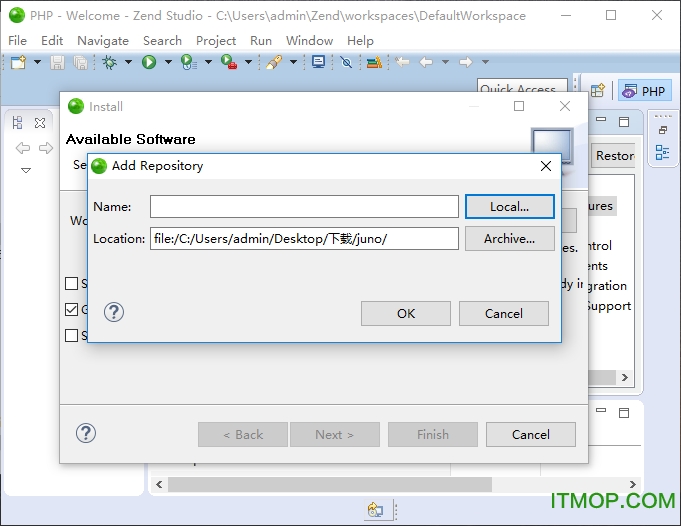Toggle the first checkbox in Install dialog
Image resolution: width=681 pixels, height=526 pixels.
click(71, 284)
